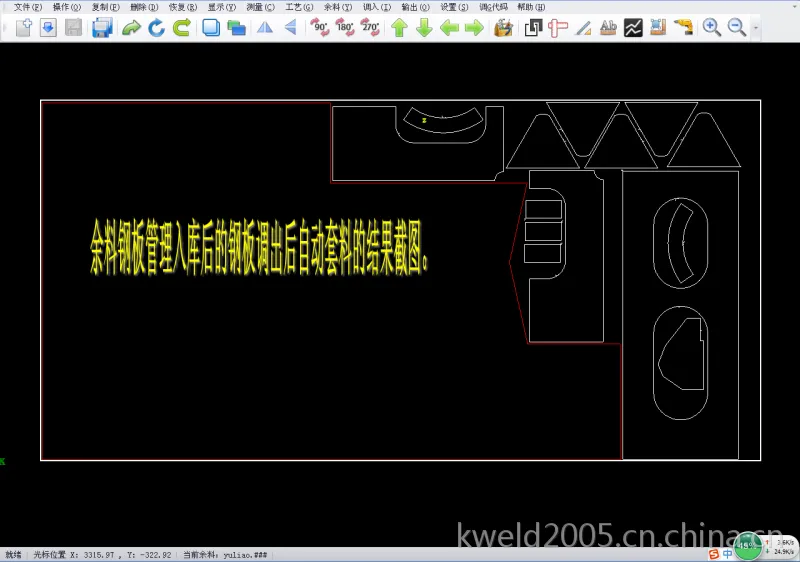Rotate part 180 degrees
The image size is (800, 562).
click(345, 27)
